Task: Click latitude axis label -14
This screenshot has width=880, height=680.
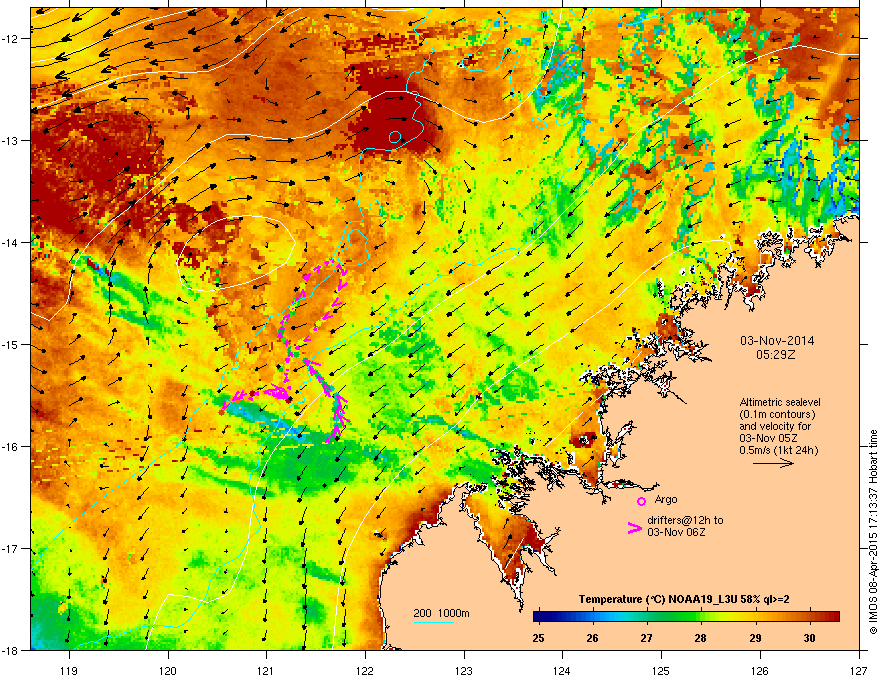Action: pos(10,242)
